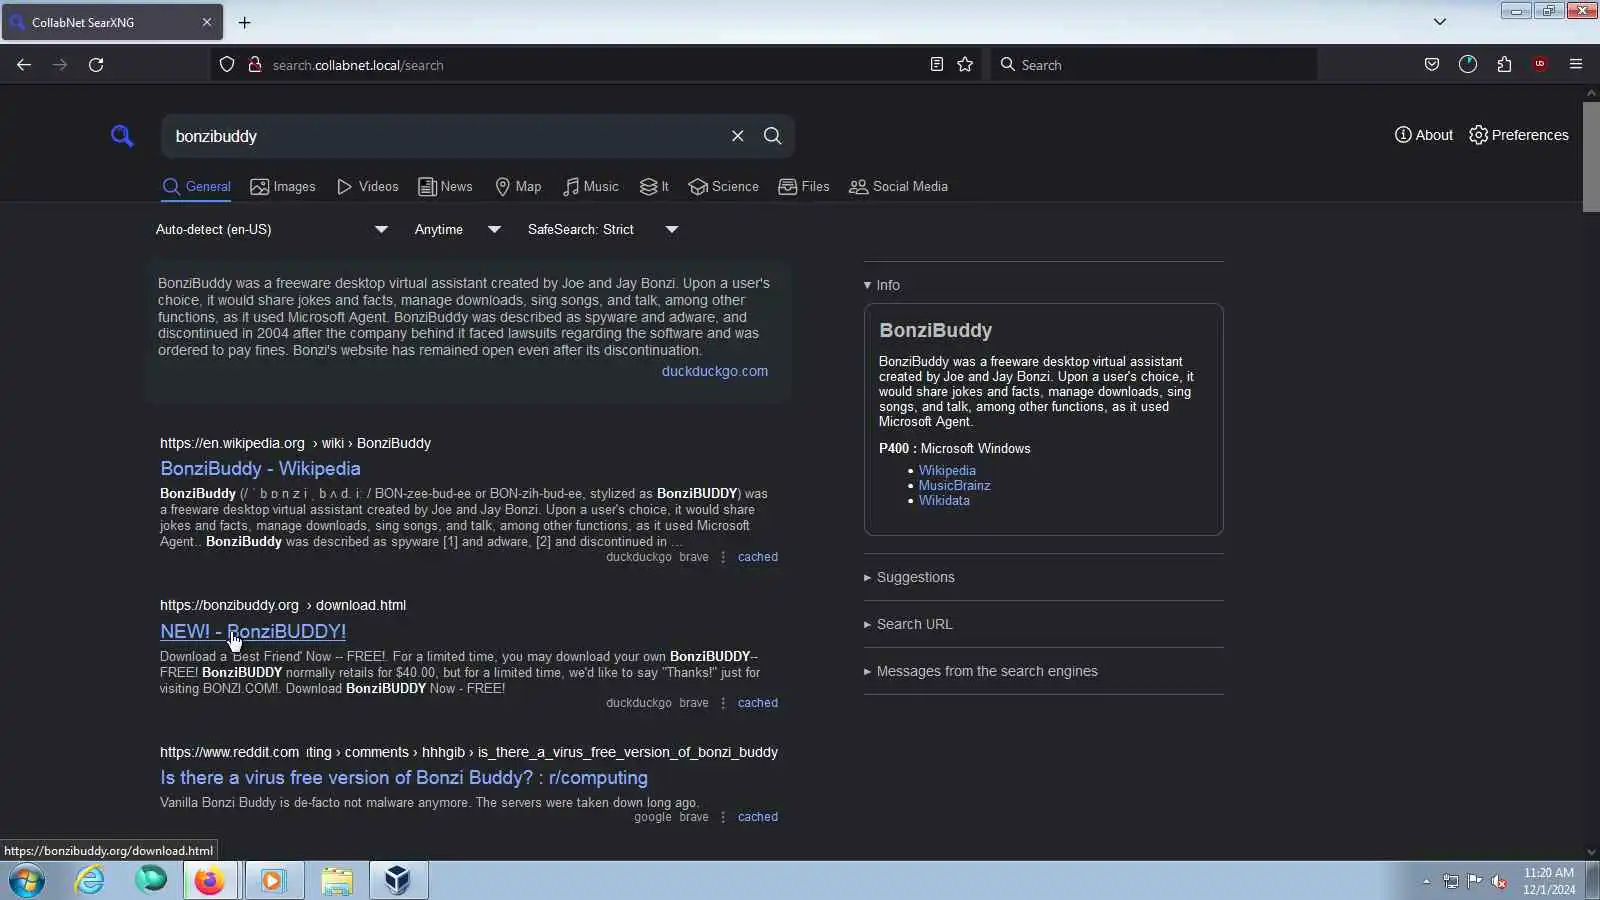The width and height of the screenshot is (1600, 900).
Task: Focus the Firefox Search box
Action: (1153, 65)
